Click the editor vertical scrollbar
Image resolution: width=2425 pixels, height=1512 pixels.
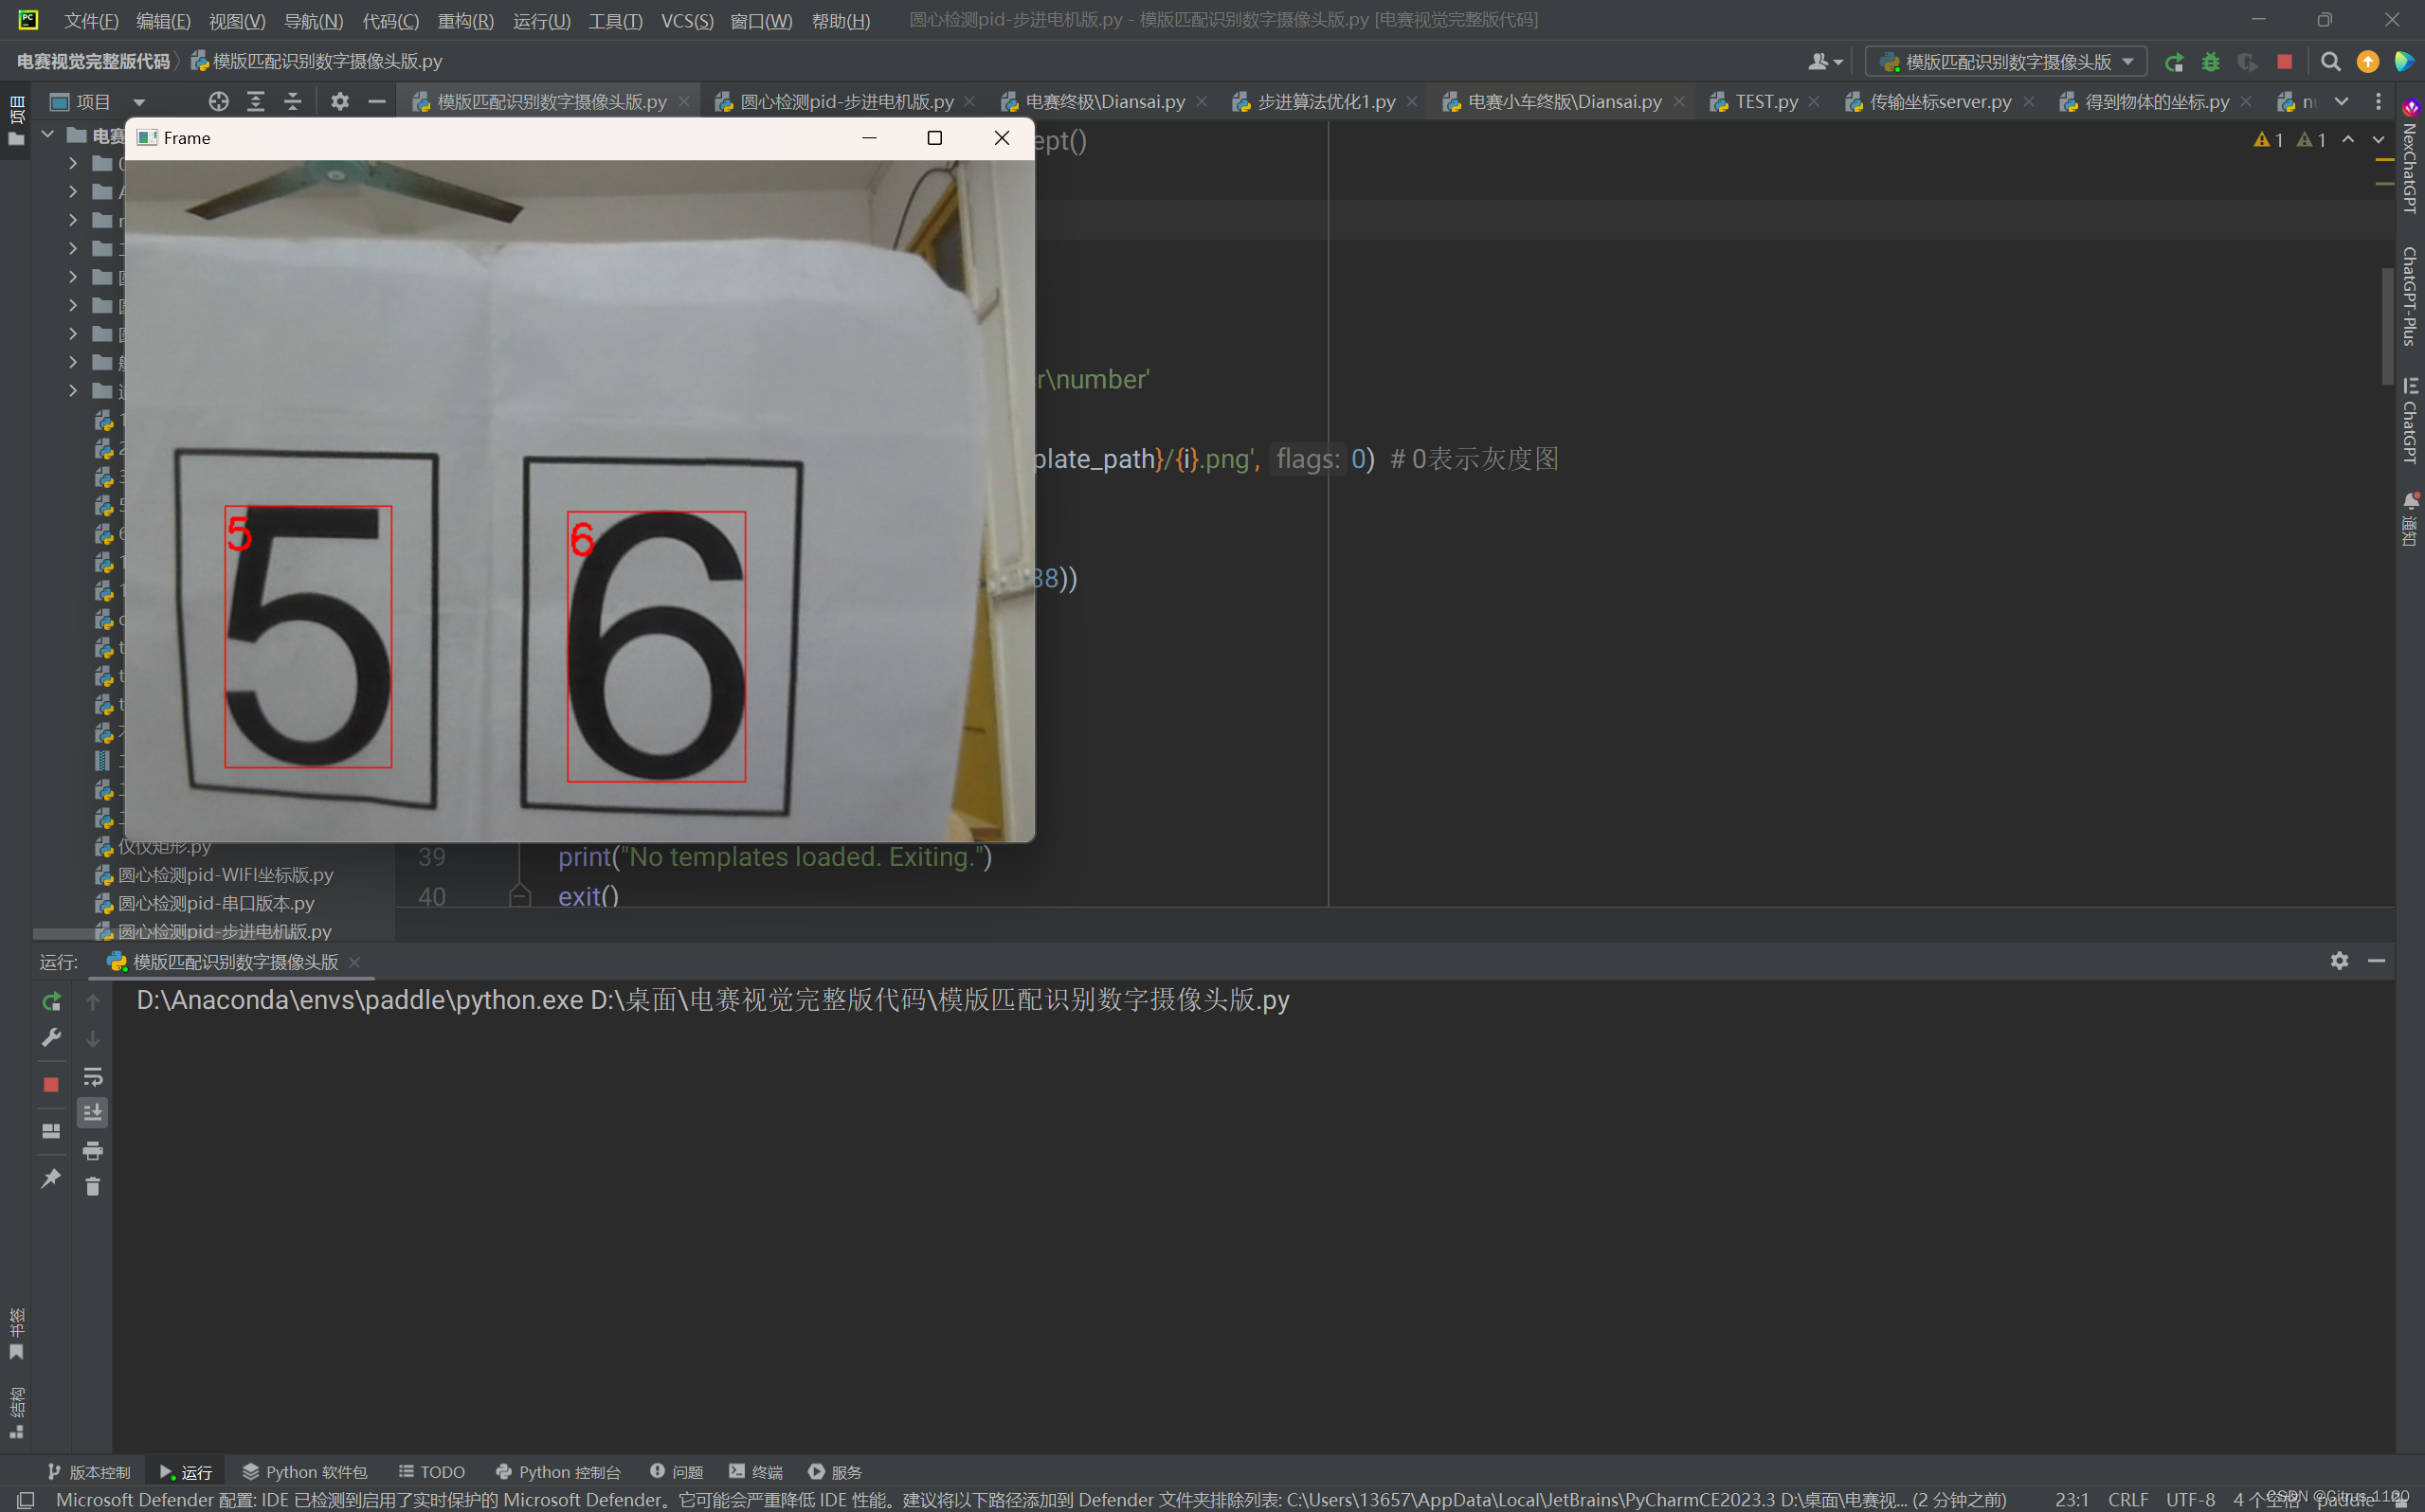(2387, 326)
